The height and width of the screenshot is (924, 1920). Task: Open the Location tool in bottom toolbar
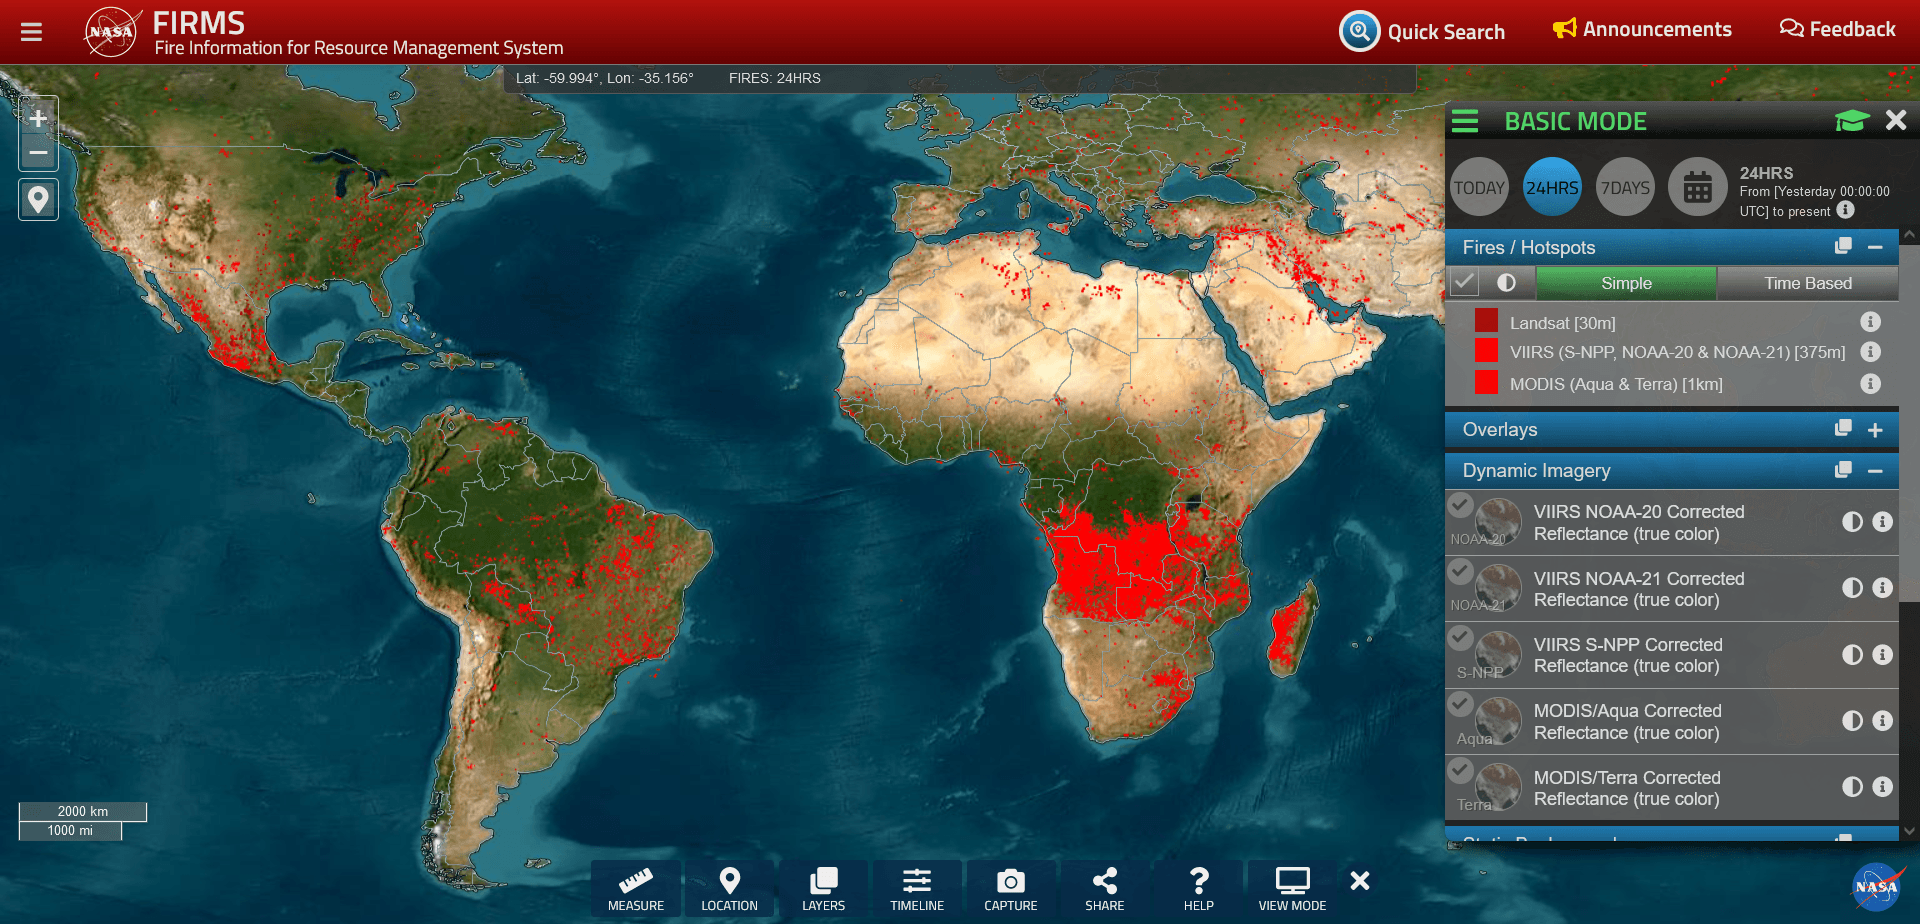[x=729, y=888]
